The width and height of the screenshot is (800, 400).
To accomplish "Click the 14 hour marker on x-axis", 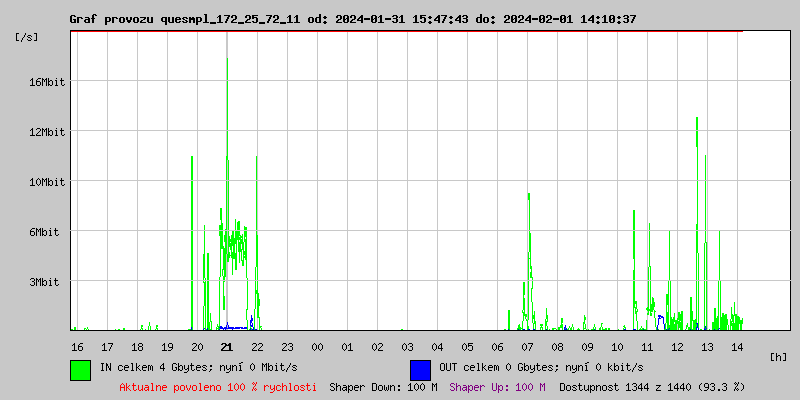I will click(737, 347).
